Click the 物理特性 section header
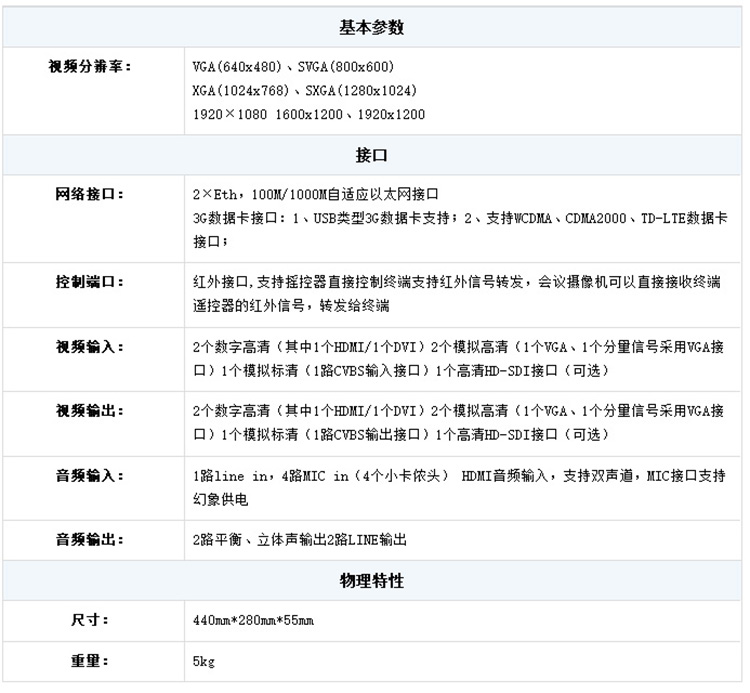Viewport: 750px width, 693px height. (x=371, y=580)
